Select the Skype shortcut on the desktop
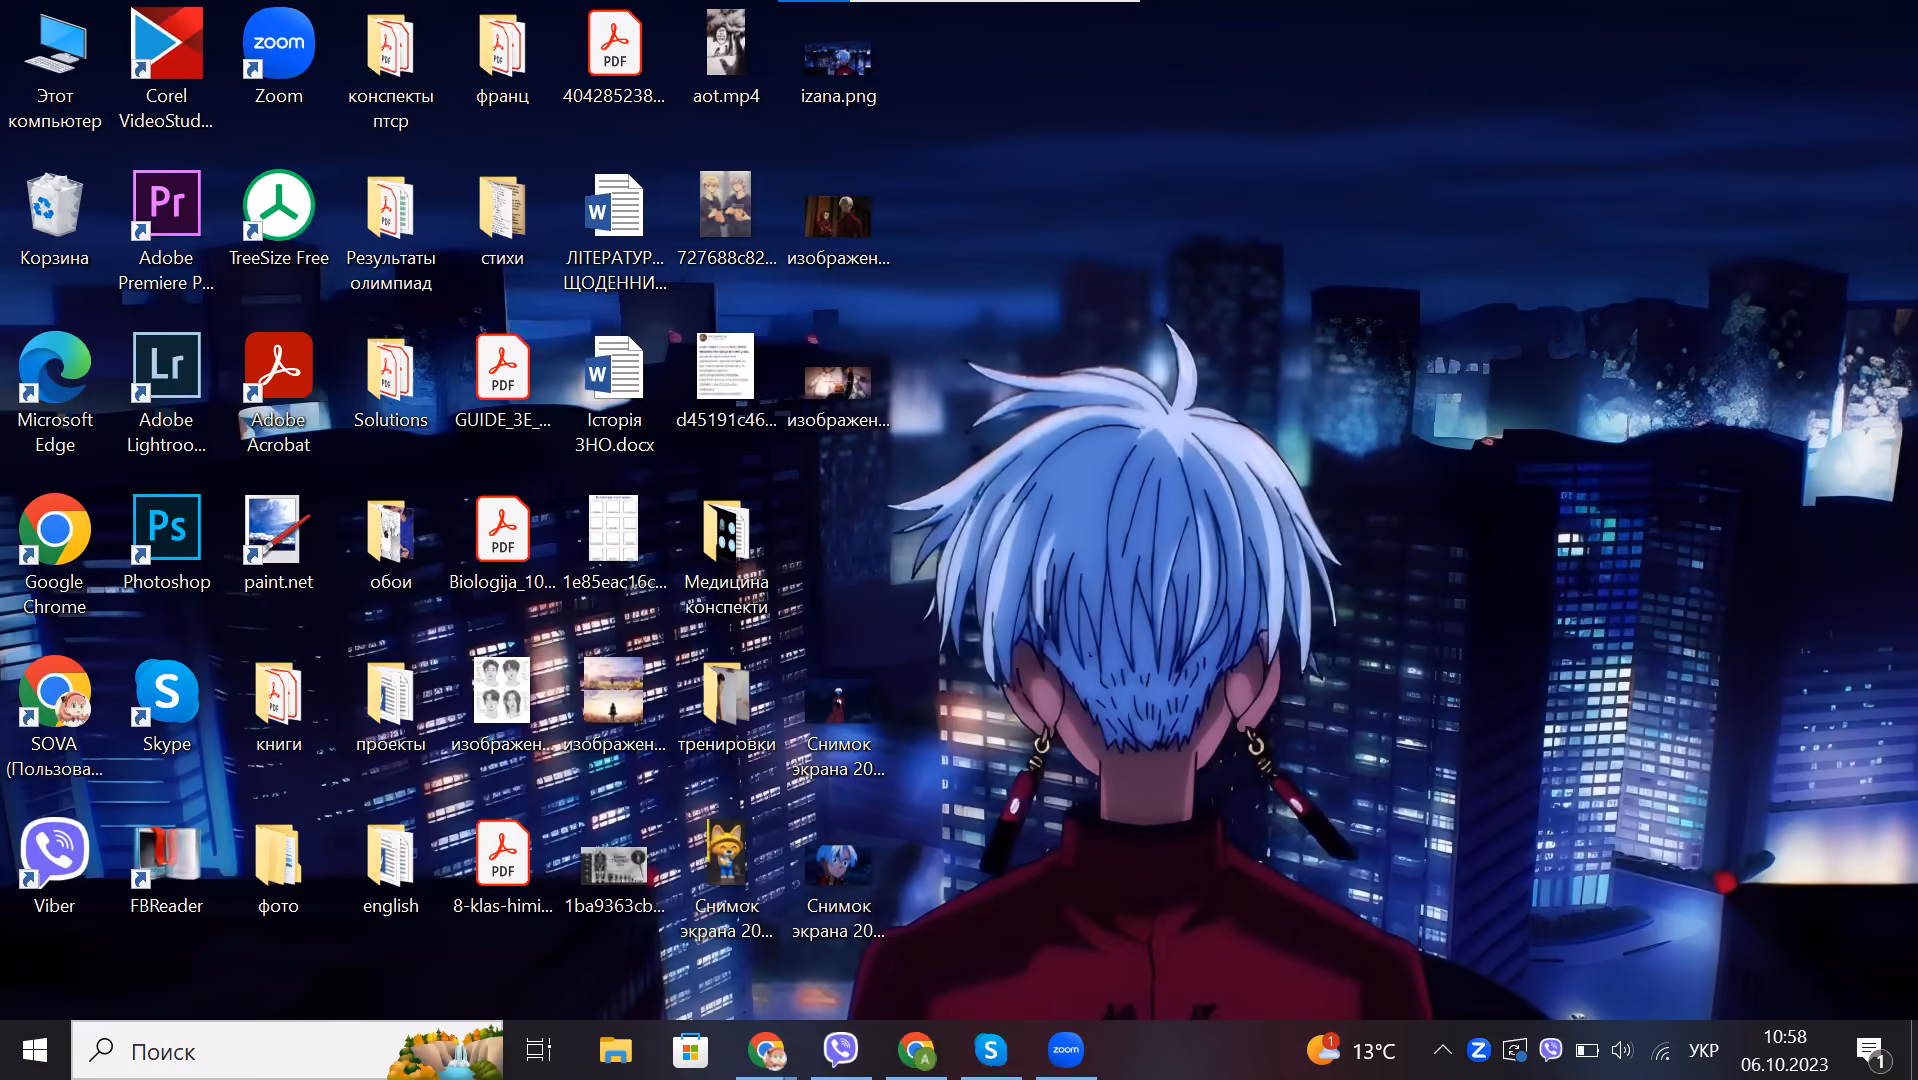Screen dimensions: 1918x1080 coord(166,706)
